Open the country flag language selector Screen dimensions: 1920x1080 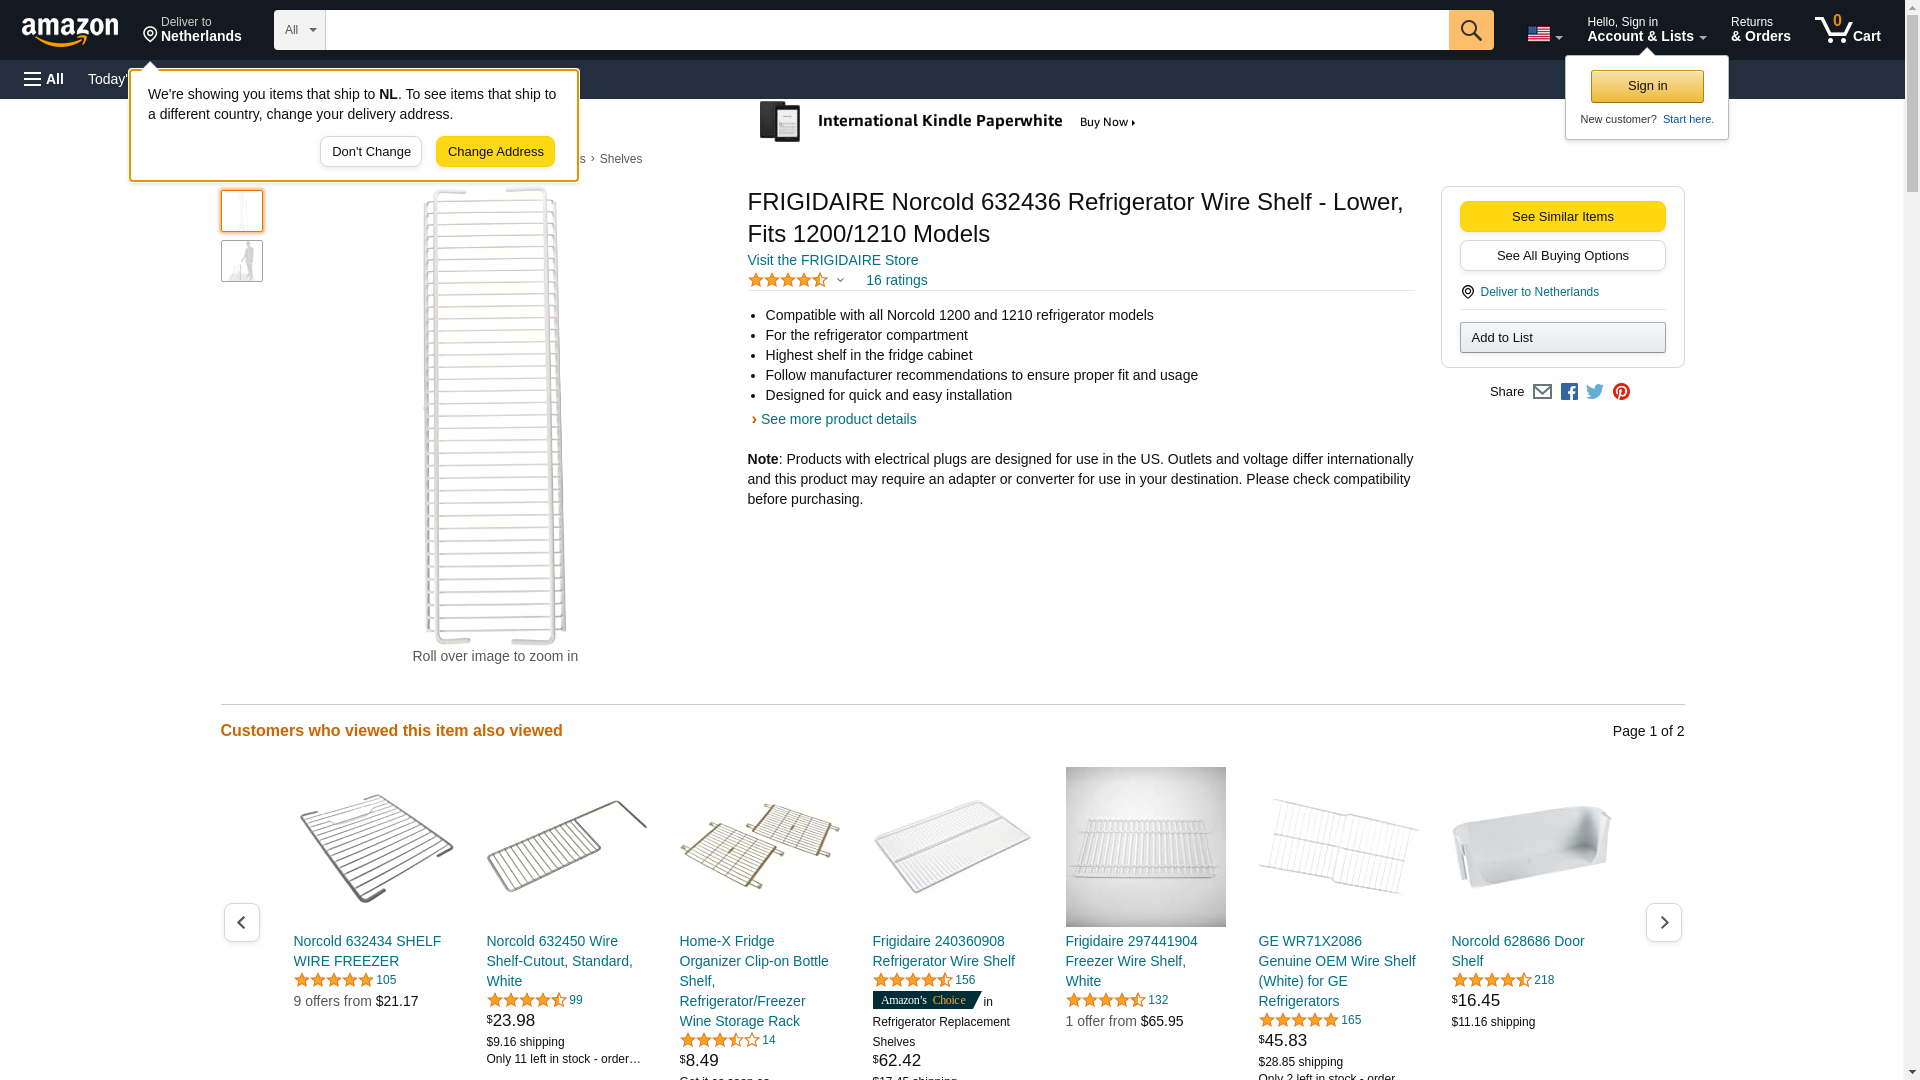coord(1544,34)
